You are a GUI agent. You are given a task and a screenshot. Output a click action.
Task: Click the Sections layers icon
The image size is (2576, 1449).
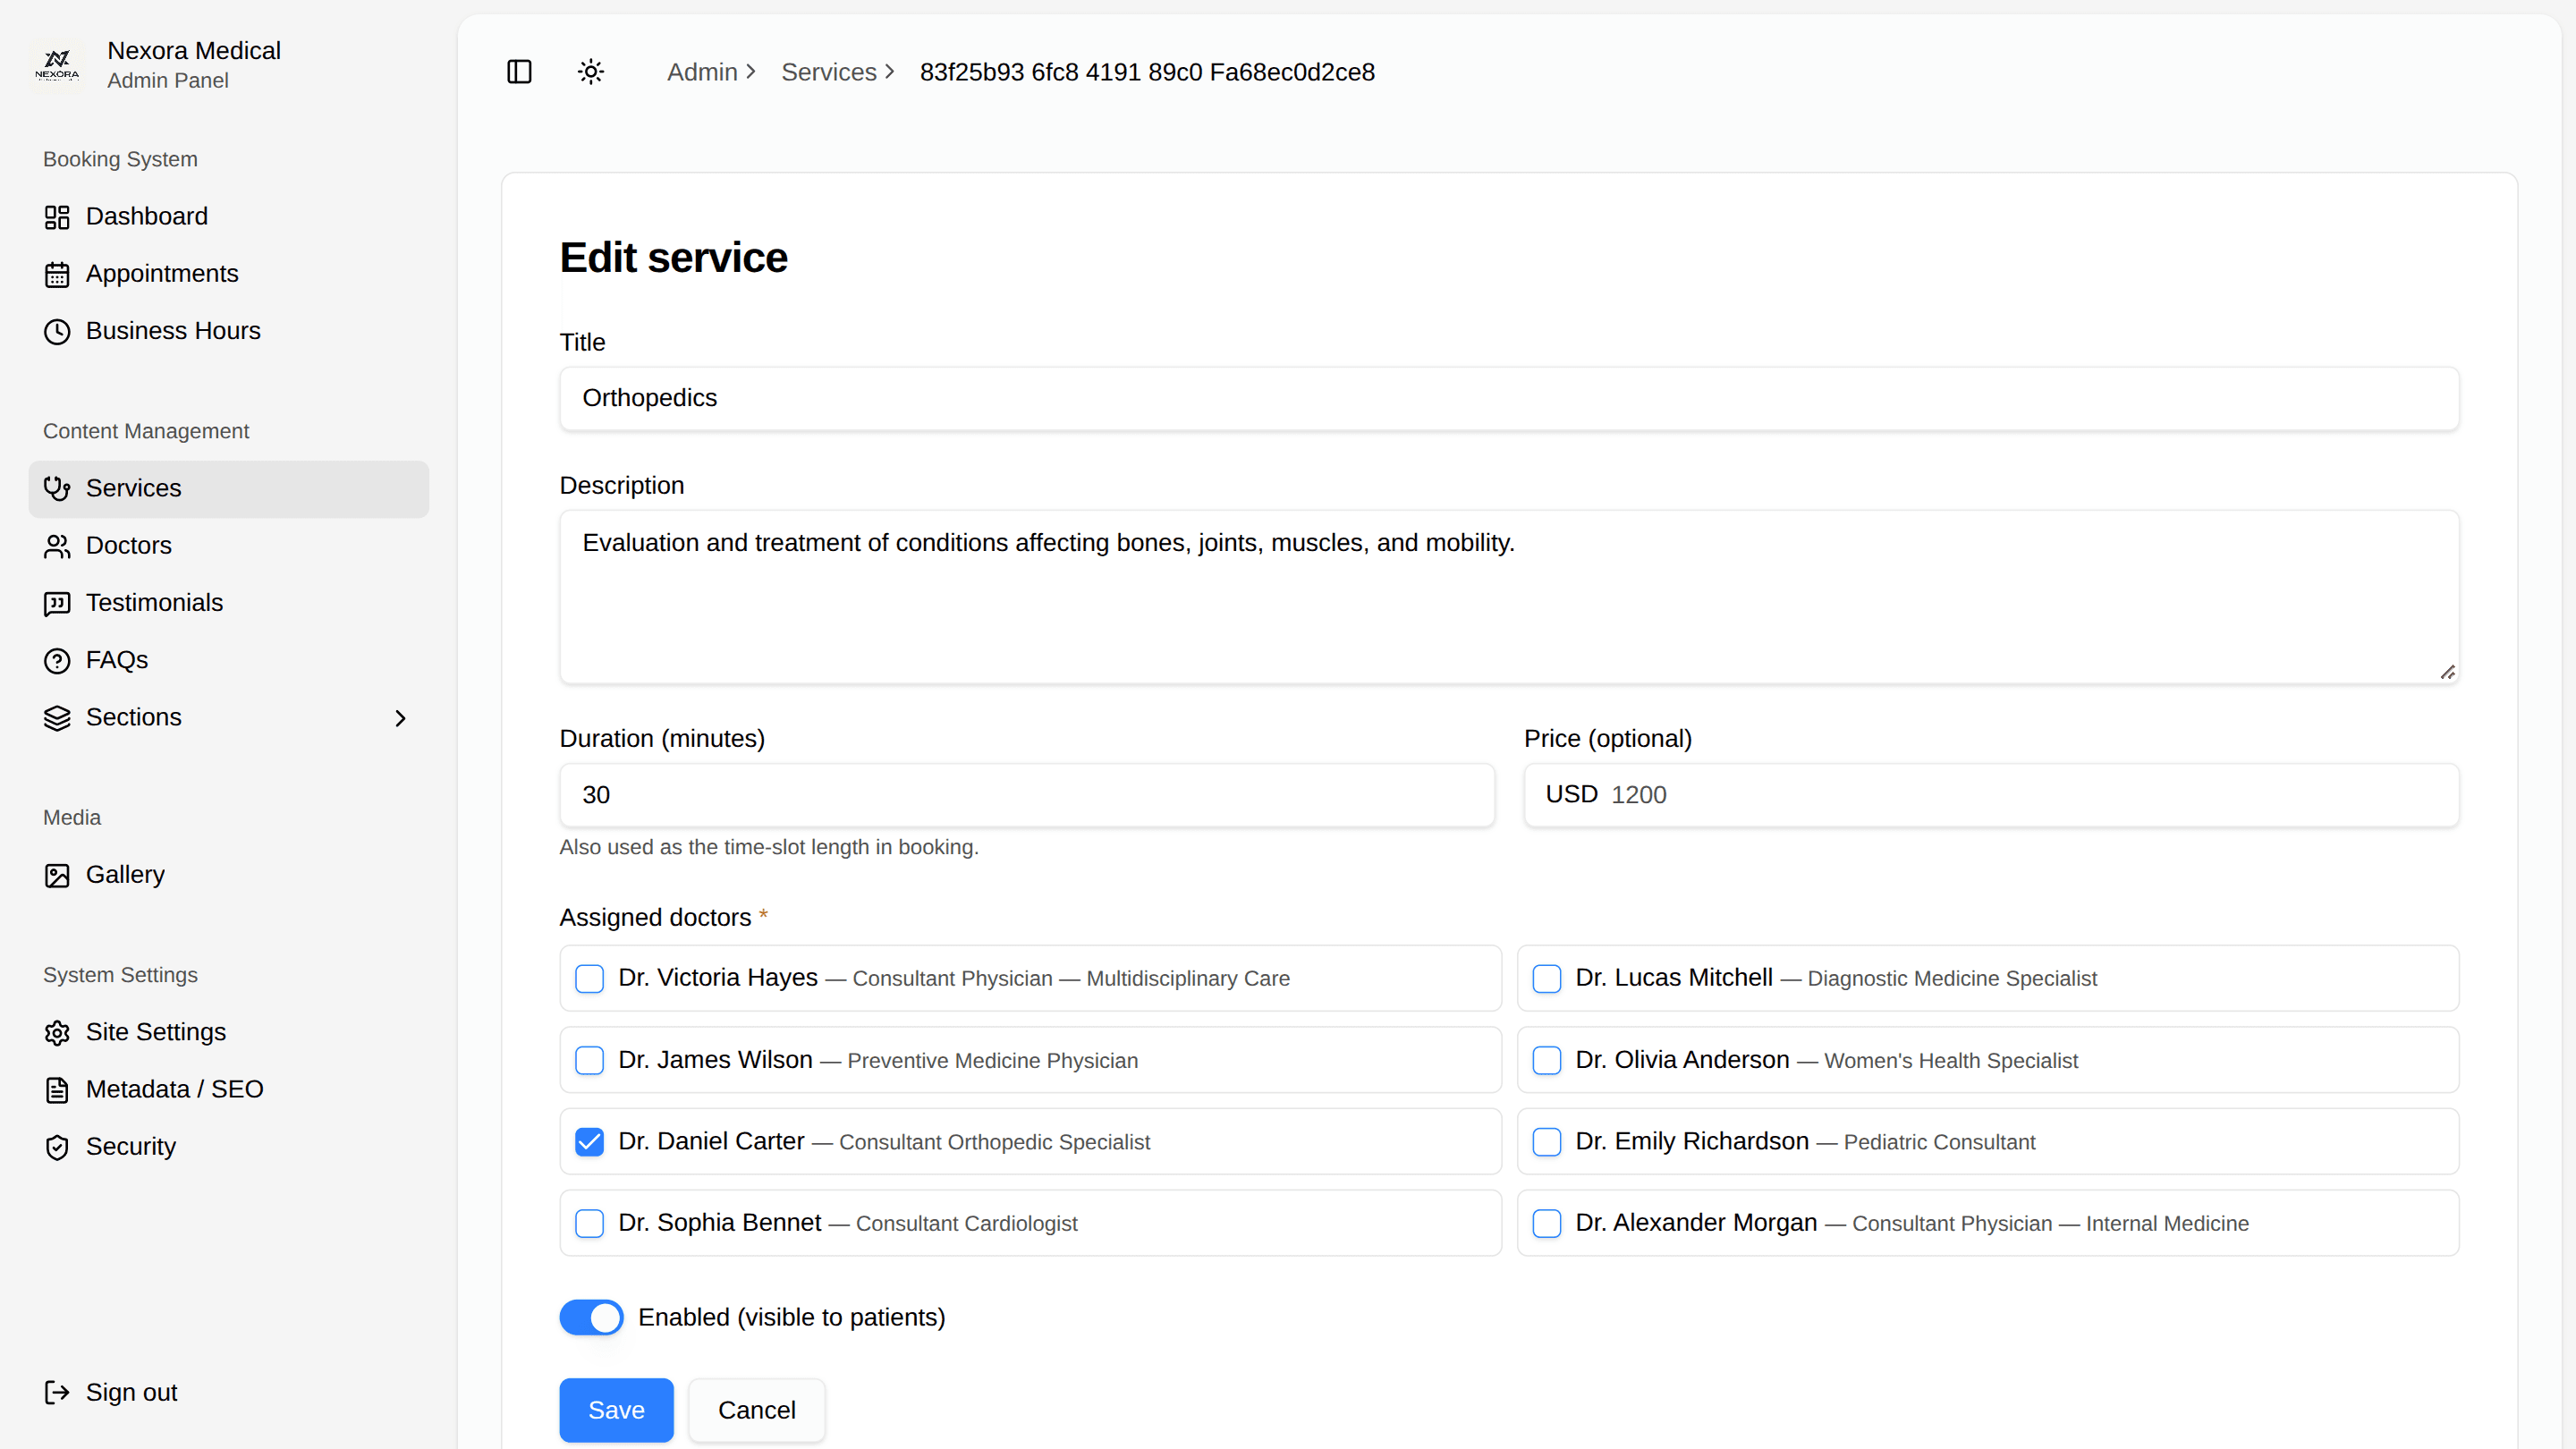[57, 718]
